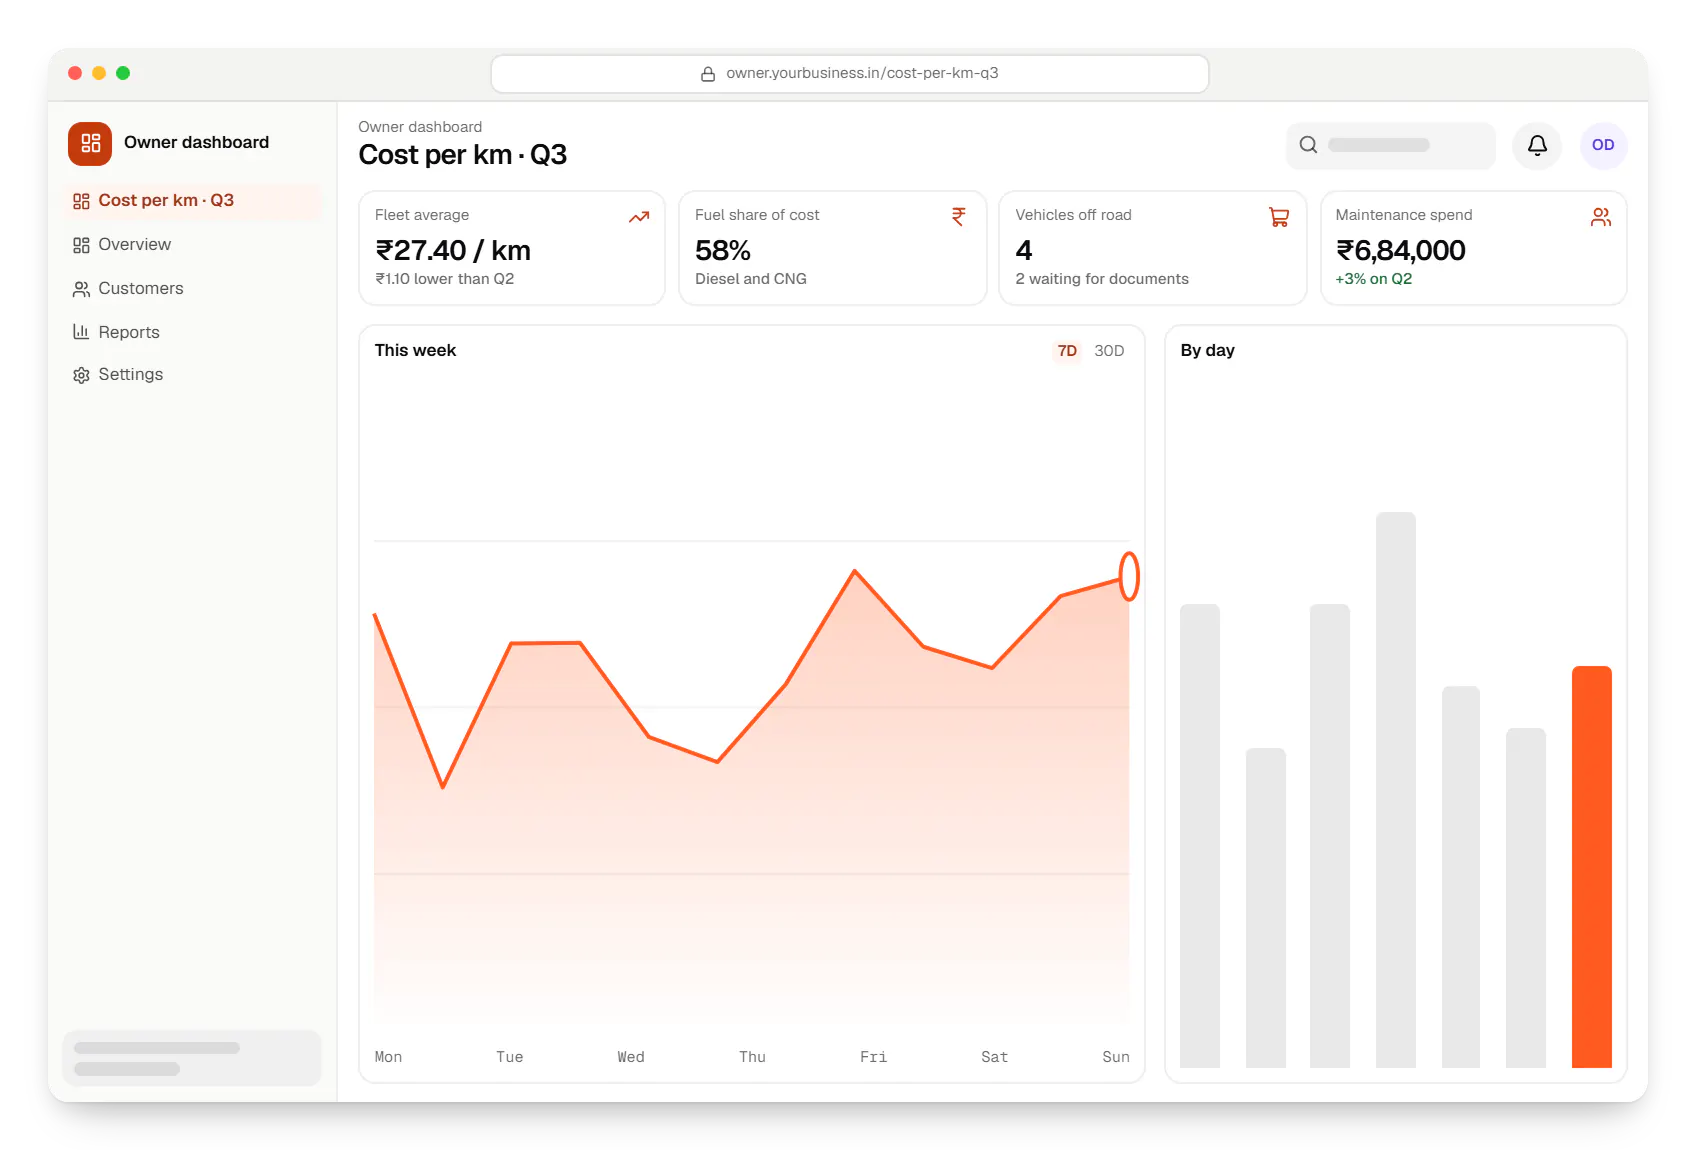Switch chart range to 7D

1067,351
